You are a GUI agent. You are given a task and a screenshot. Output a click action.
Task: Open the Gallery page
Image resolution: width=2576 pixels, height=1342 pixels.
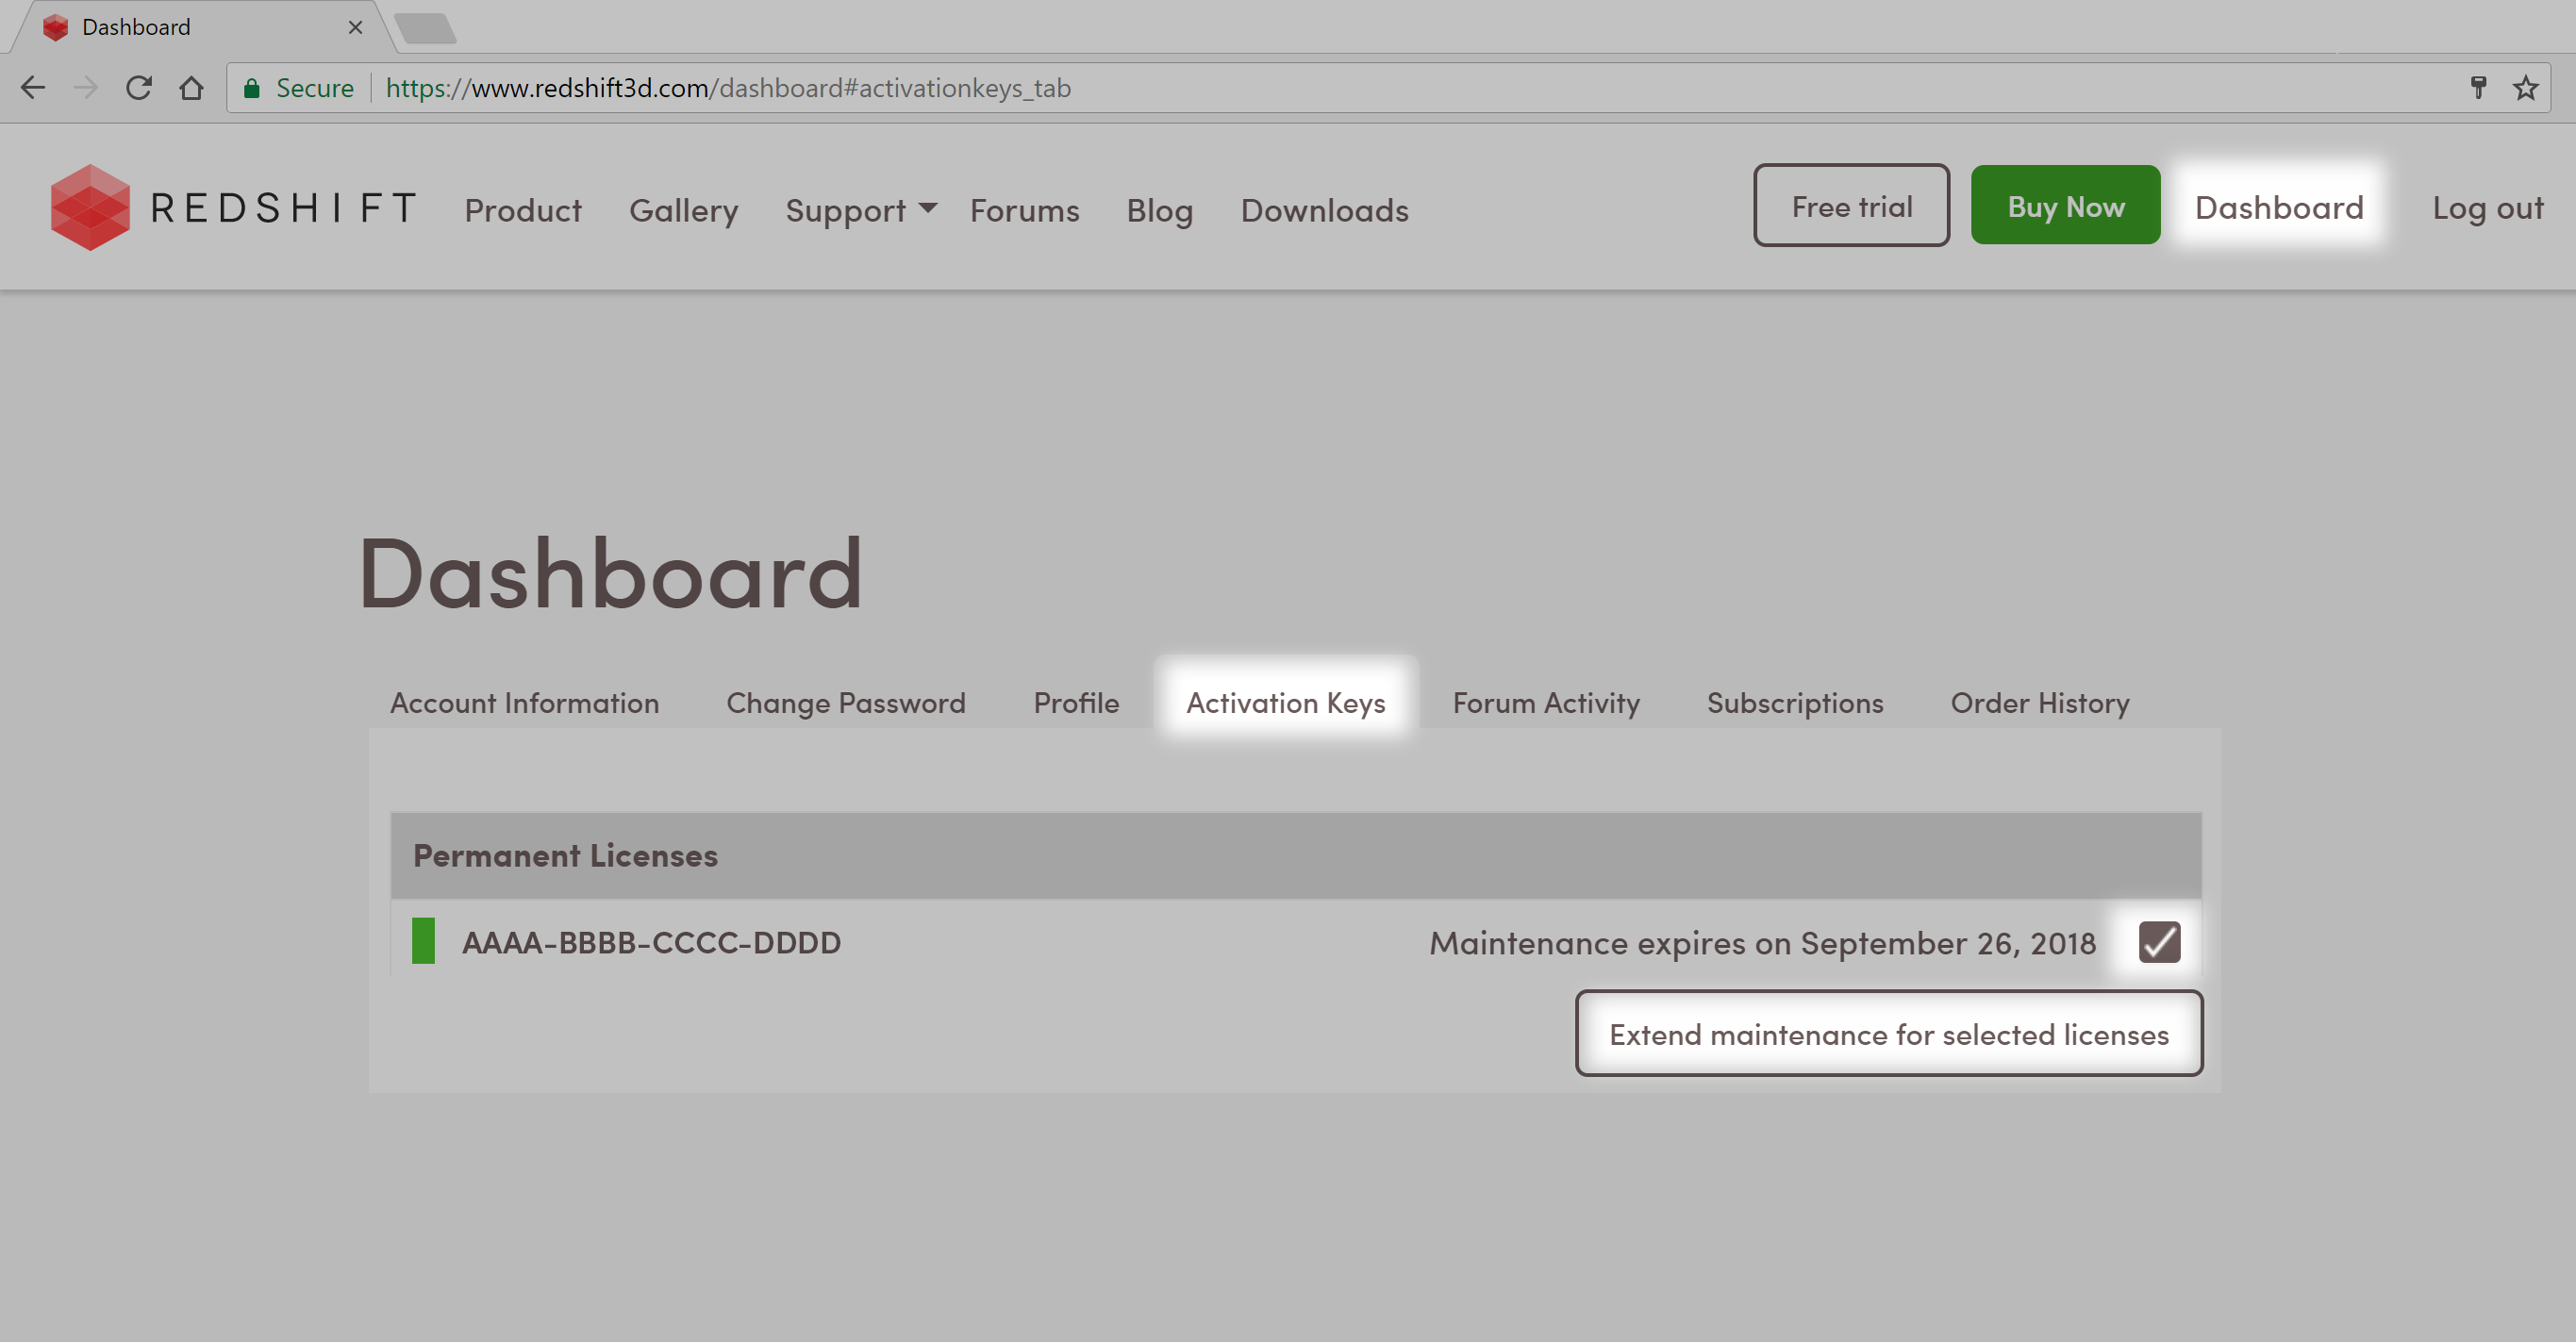click(x=684, y=210)
